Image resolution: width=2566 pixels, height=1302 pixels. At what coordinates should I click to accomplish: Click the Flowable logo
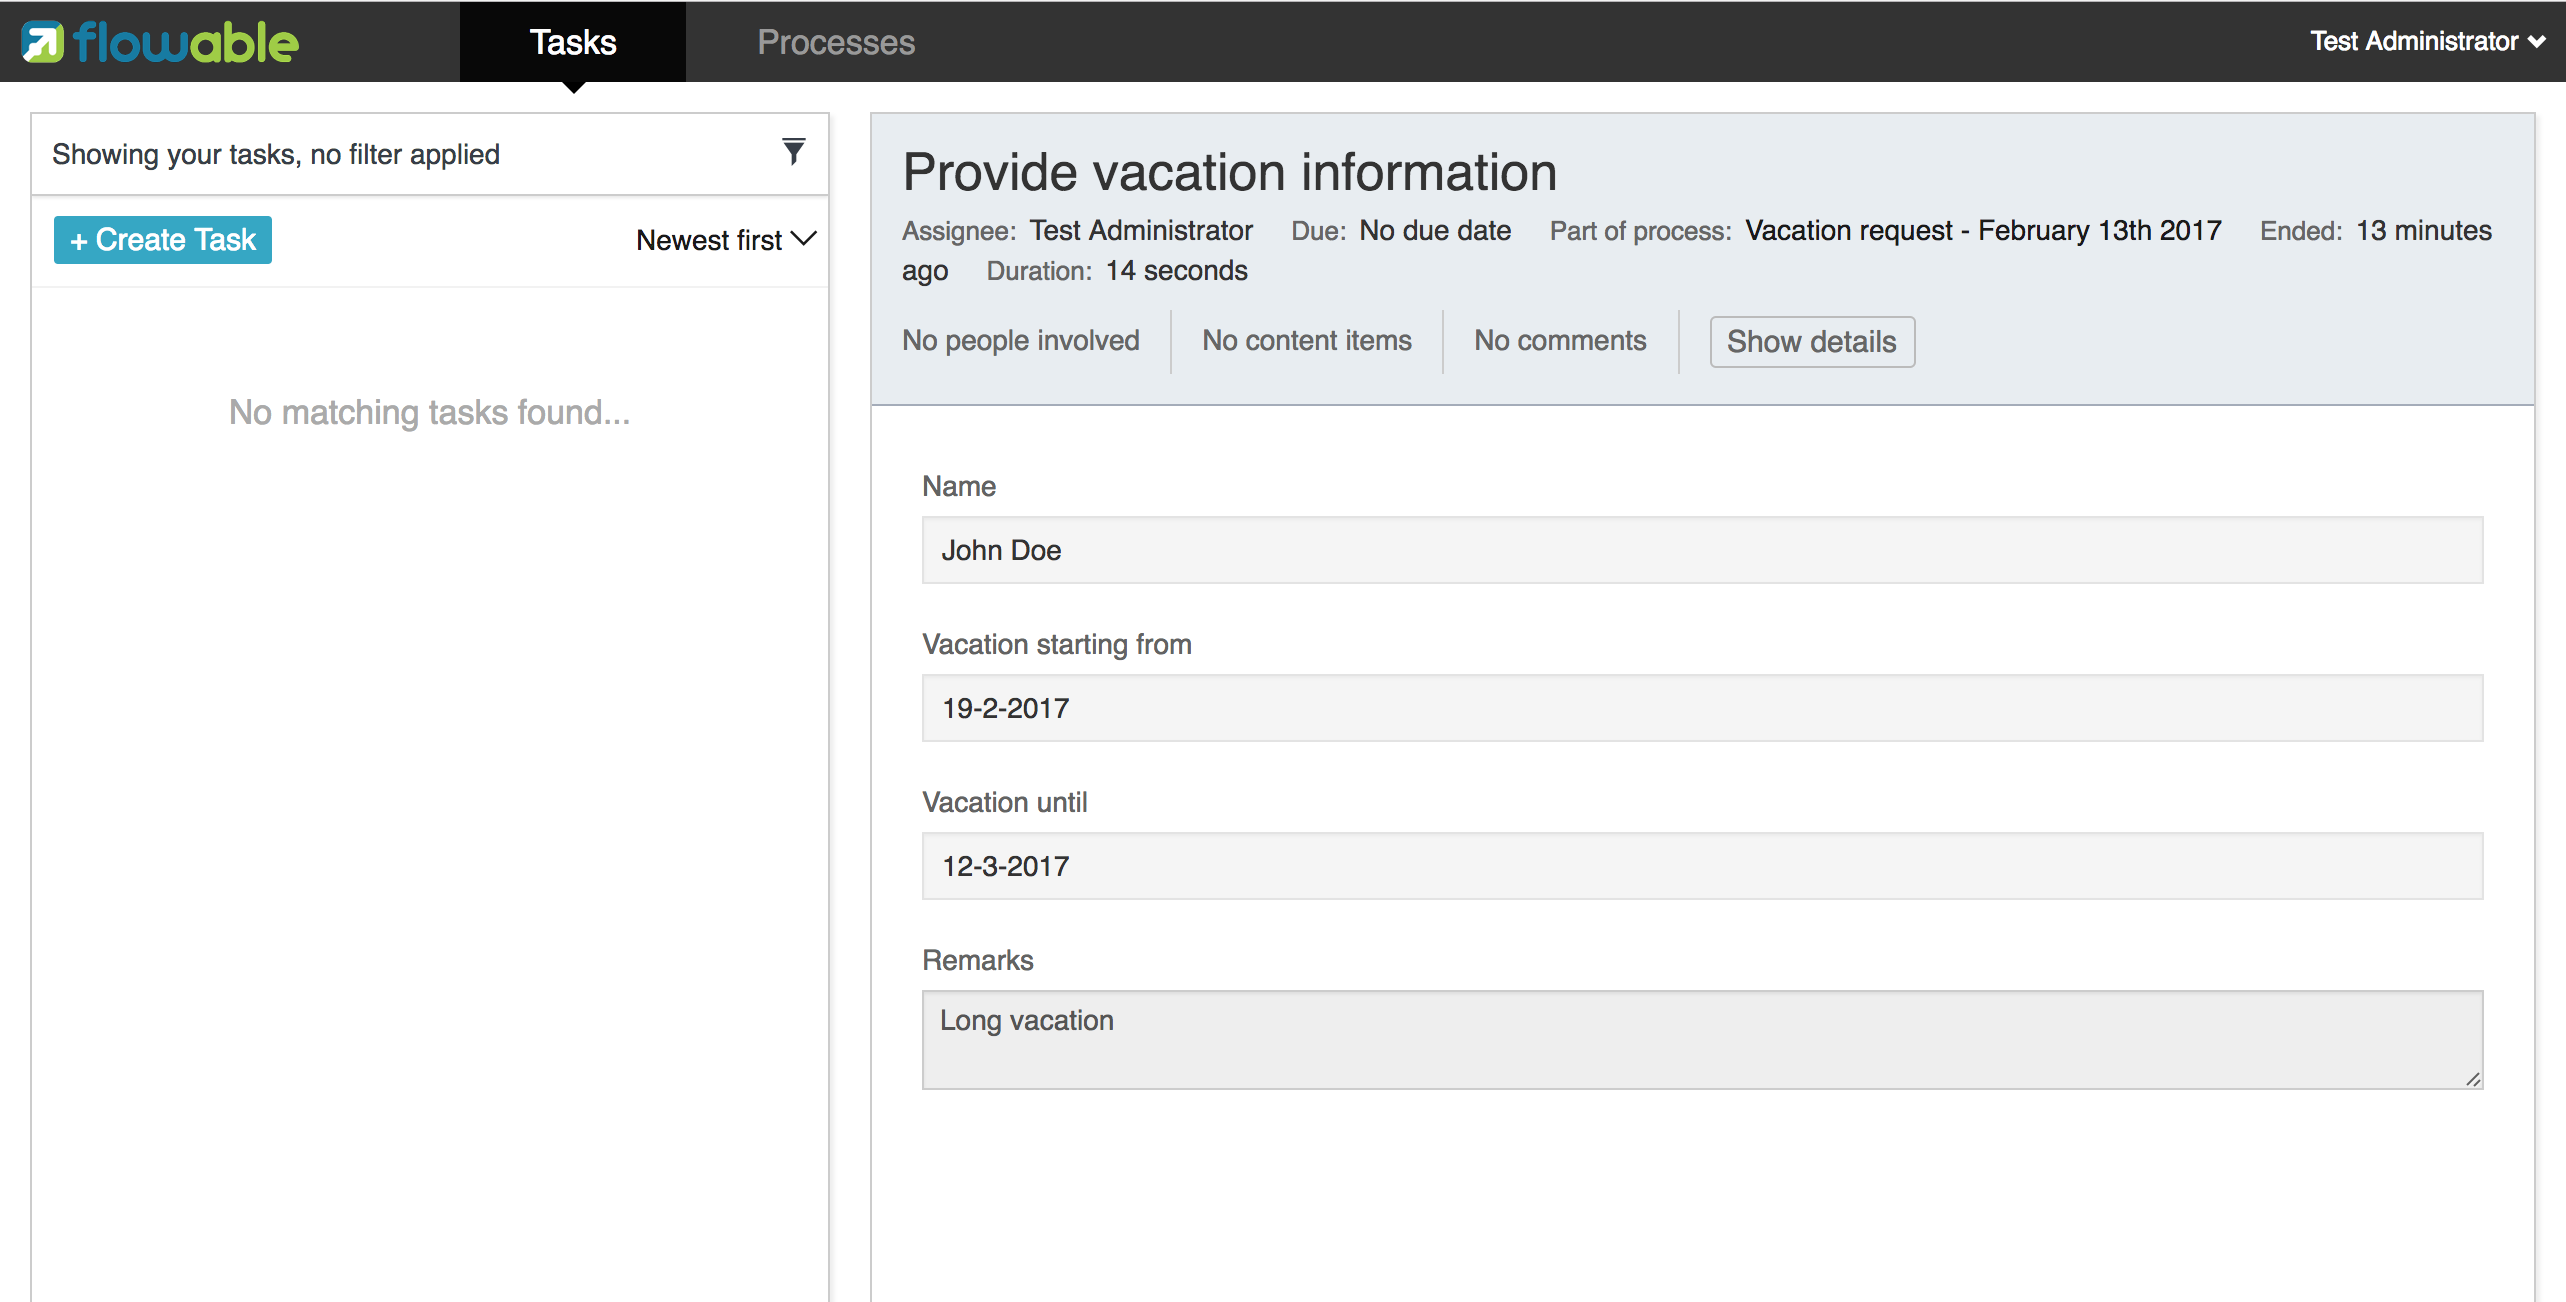coord(160,42)
